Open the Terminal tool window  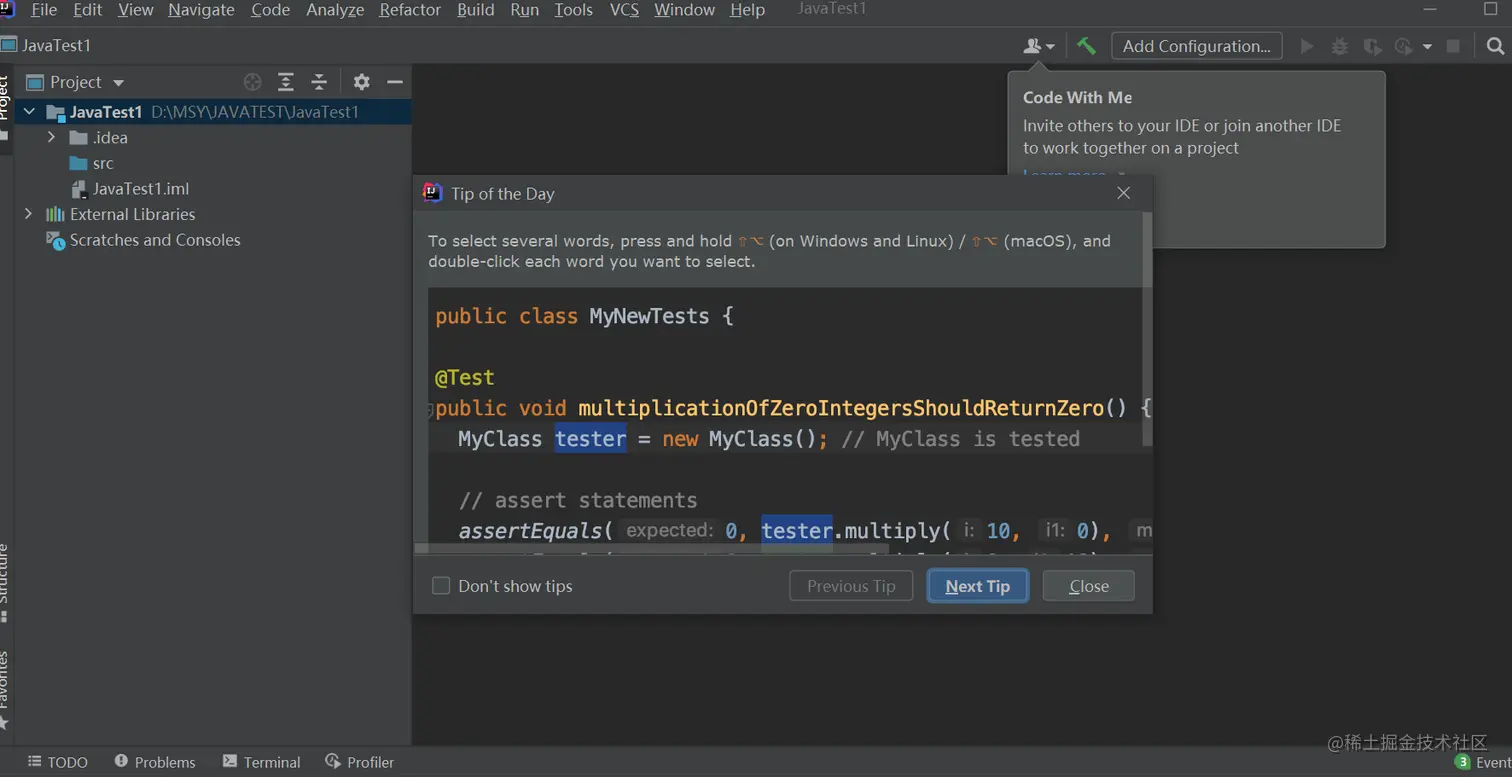tap(261, 762)
